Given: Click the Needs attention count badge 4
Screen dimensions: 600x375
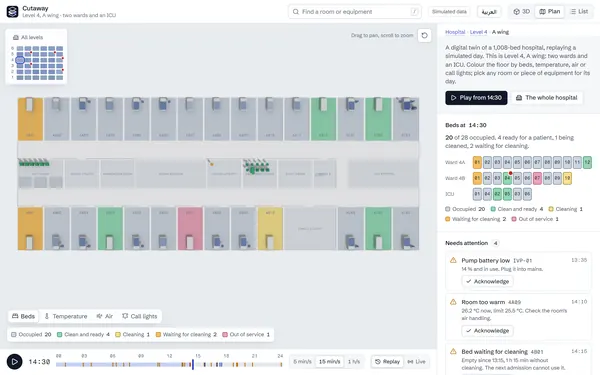Looking at the screenshot, I should (x=496, y=243).
